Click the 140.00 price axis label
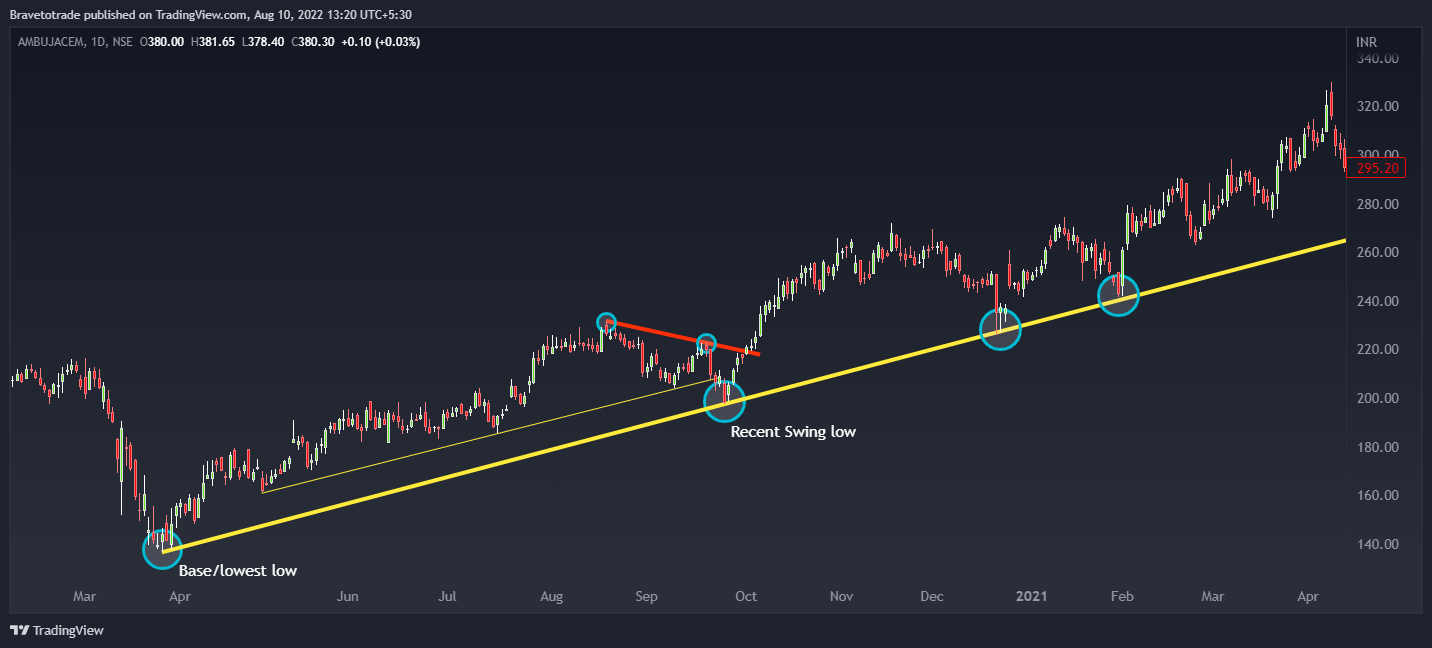1432x648 pixels. [1377, 544]
